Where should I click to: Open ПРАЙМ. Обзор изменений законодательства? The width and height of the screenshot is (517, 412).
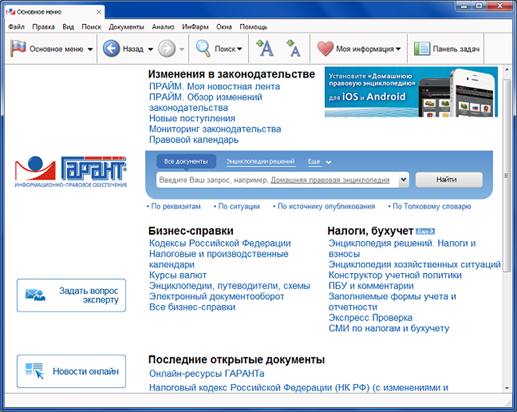tap(205, 102)
